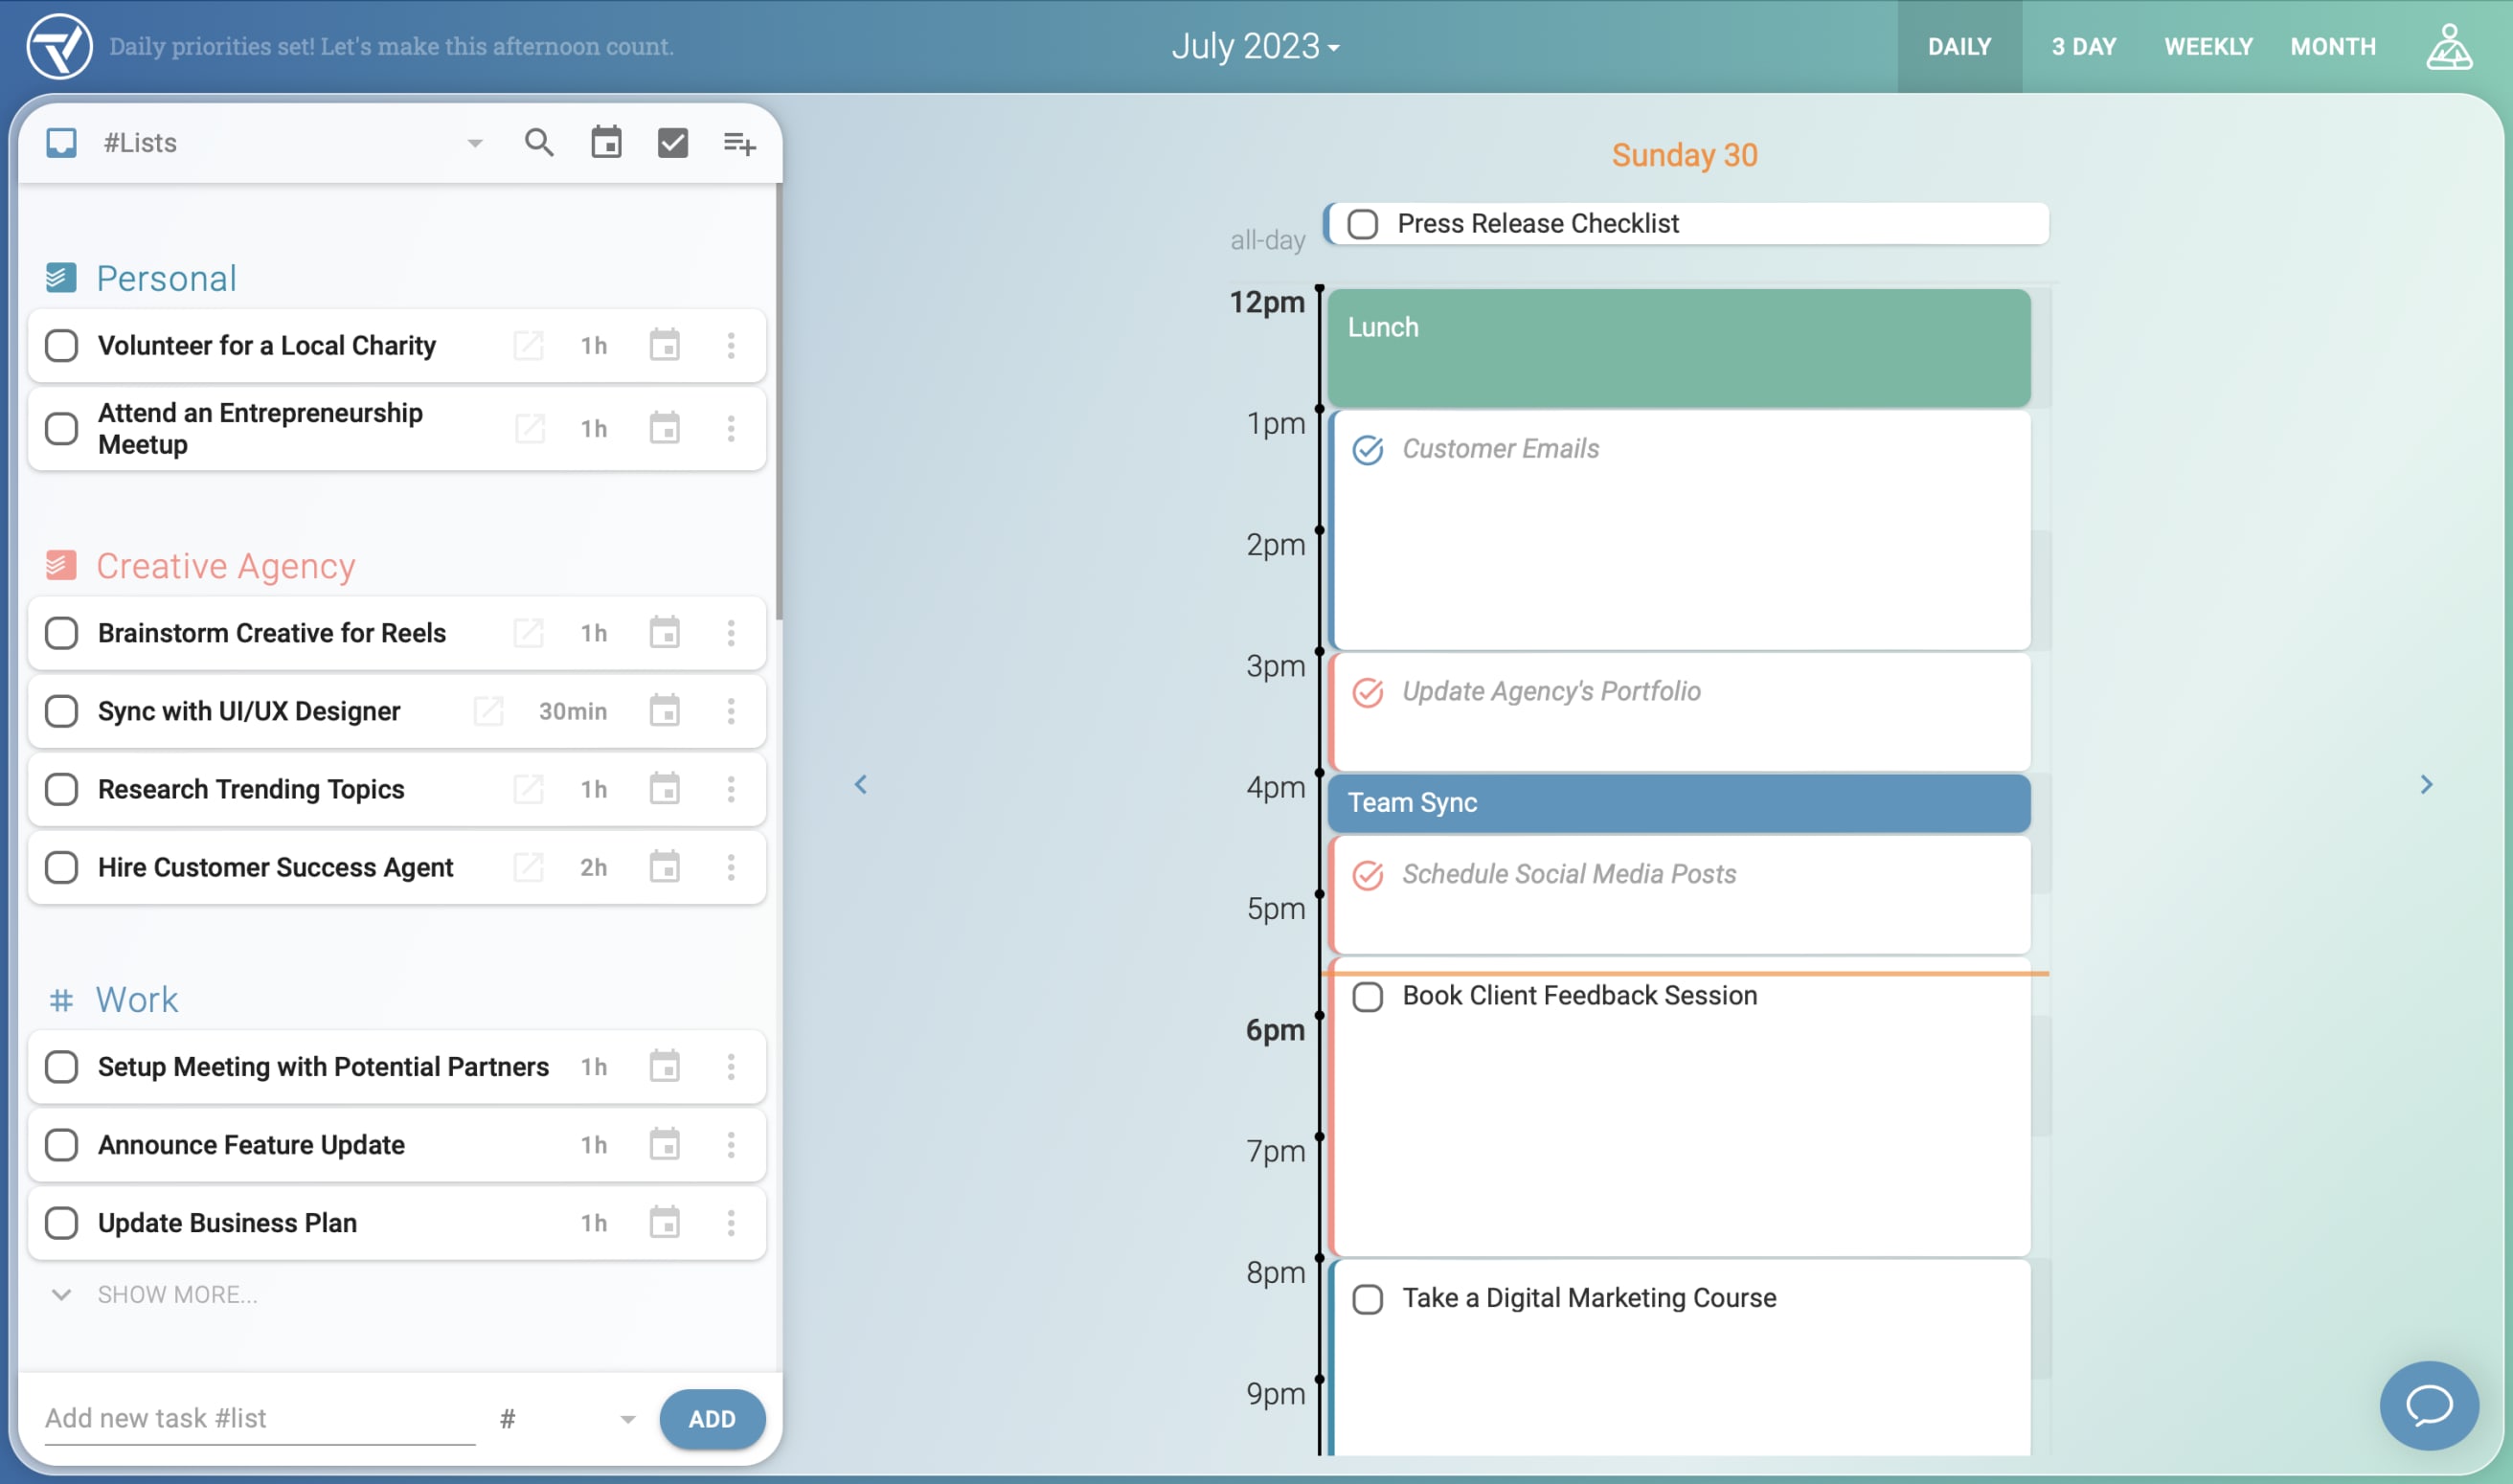The image size is (2513, 1484).
Task: Open the meditation focus mode icon
Action: tap(2448, 47)
